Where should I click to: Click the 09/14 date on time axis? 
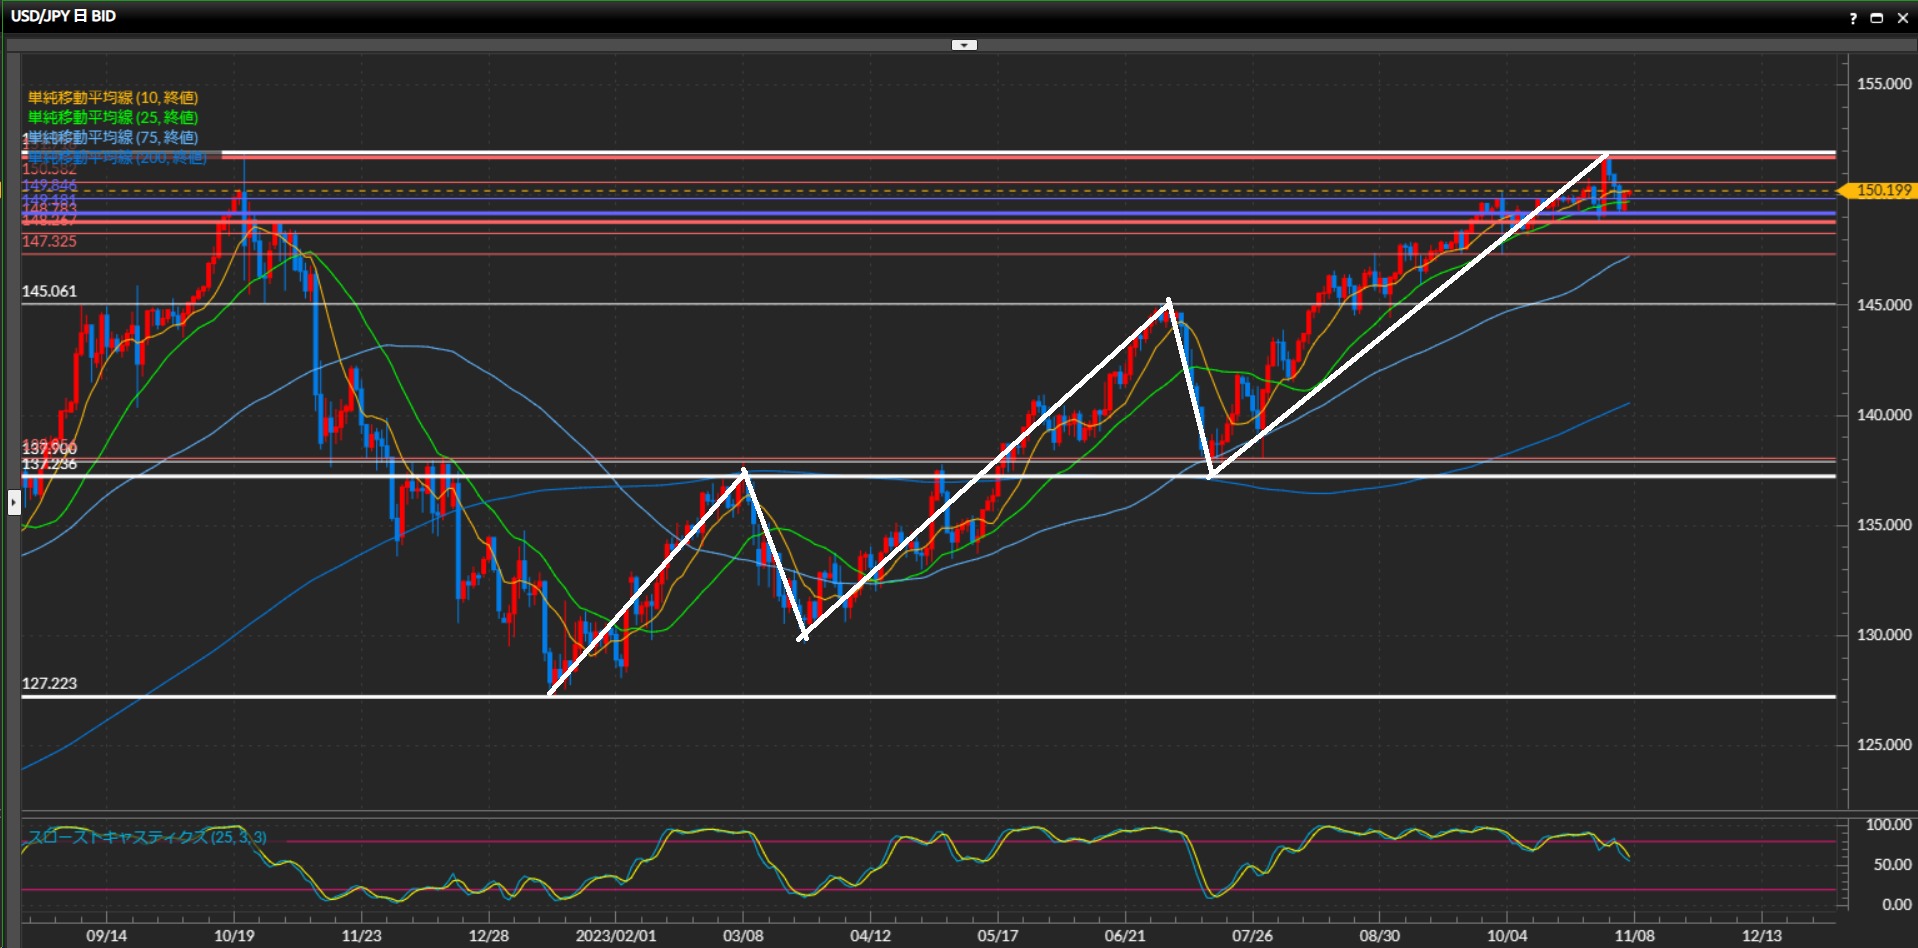coord(106,936)
